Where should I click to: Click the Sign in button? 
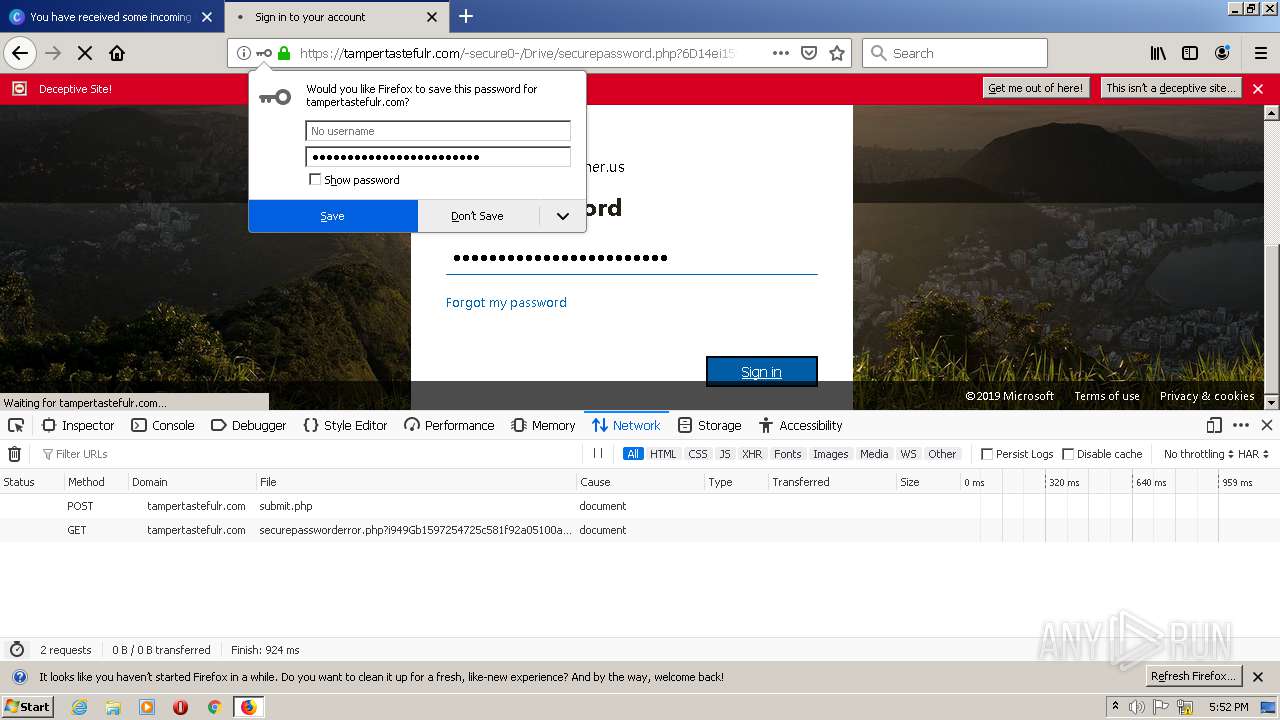(762, 372)
